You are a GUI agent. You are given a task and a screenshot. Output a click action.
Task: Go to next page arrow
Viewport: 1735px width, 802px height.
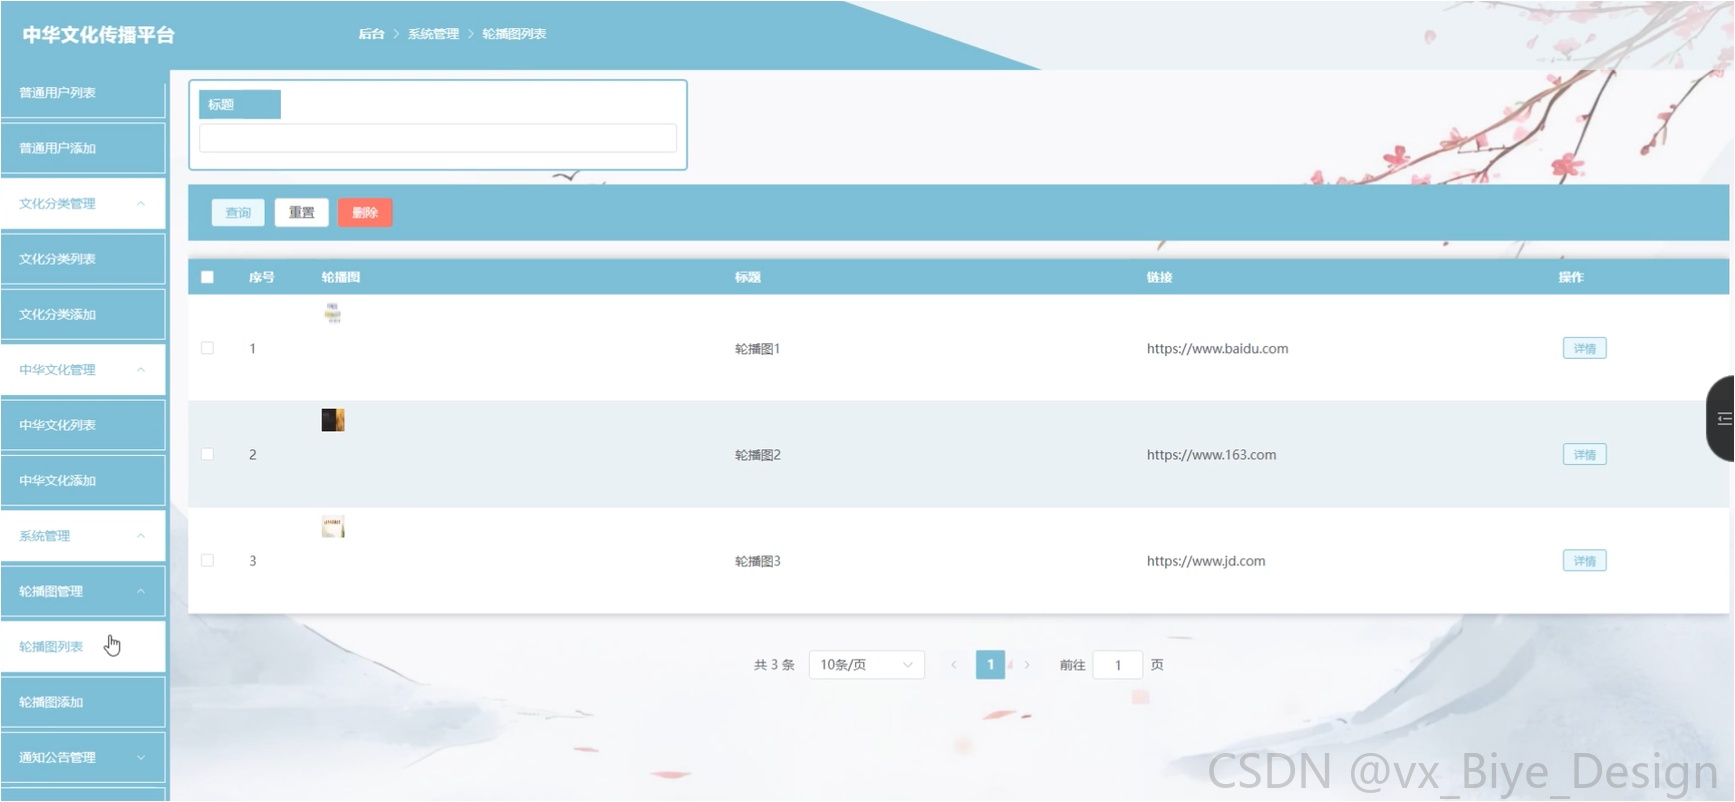click(1027, 664)
